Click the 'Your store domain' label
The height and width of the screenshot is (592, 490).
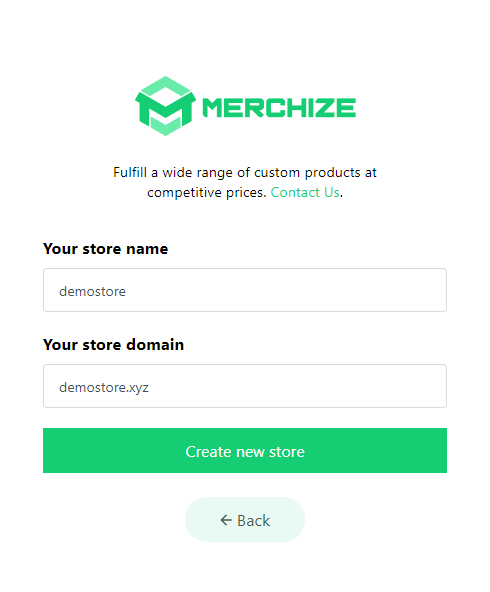pyautogui.click(x=114, y=345)
